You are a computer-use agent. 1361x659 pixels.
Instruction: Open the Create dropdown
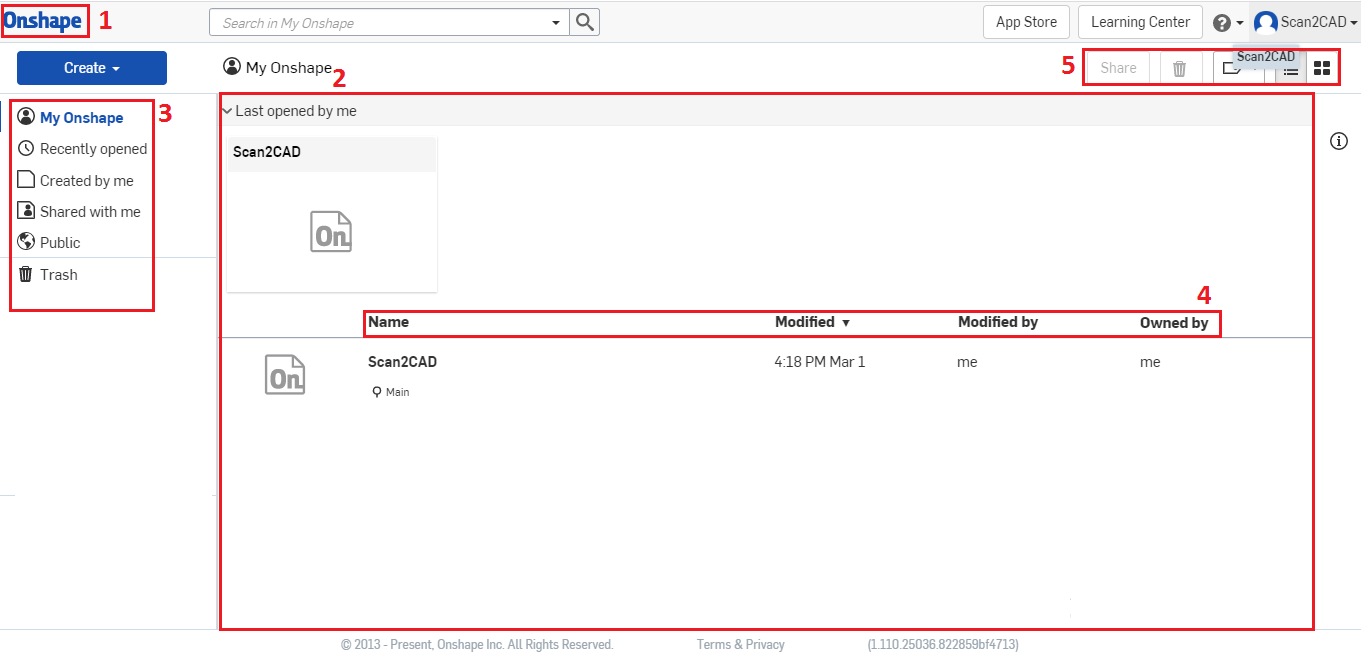coord(92,68)
